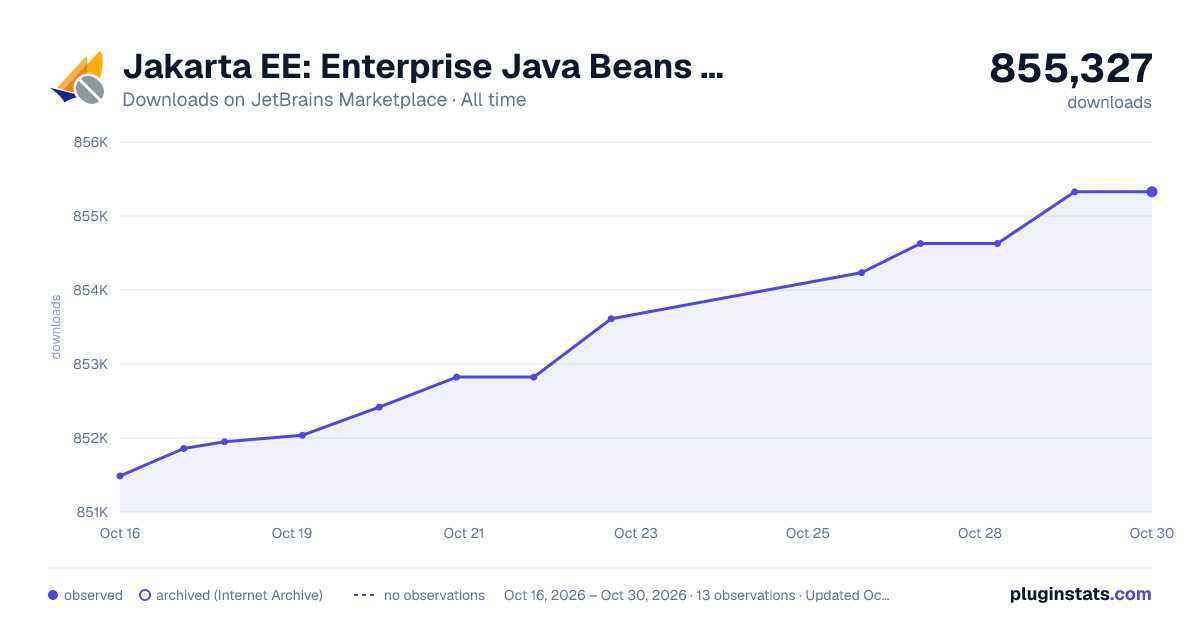1200x630 pixels.
Task: Click the plugin title 'Jakarta EE: Enterprise Java Beans …'
Action: (x=422, y=67)
